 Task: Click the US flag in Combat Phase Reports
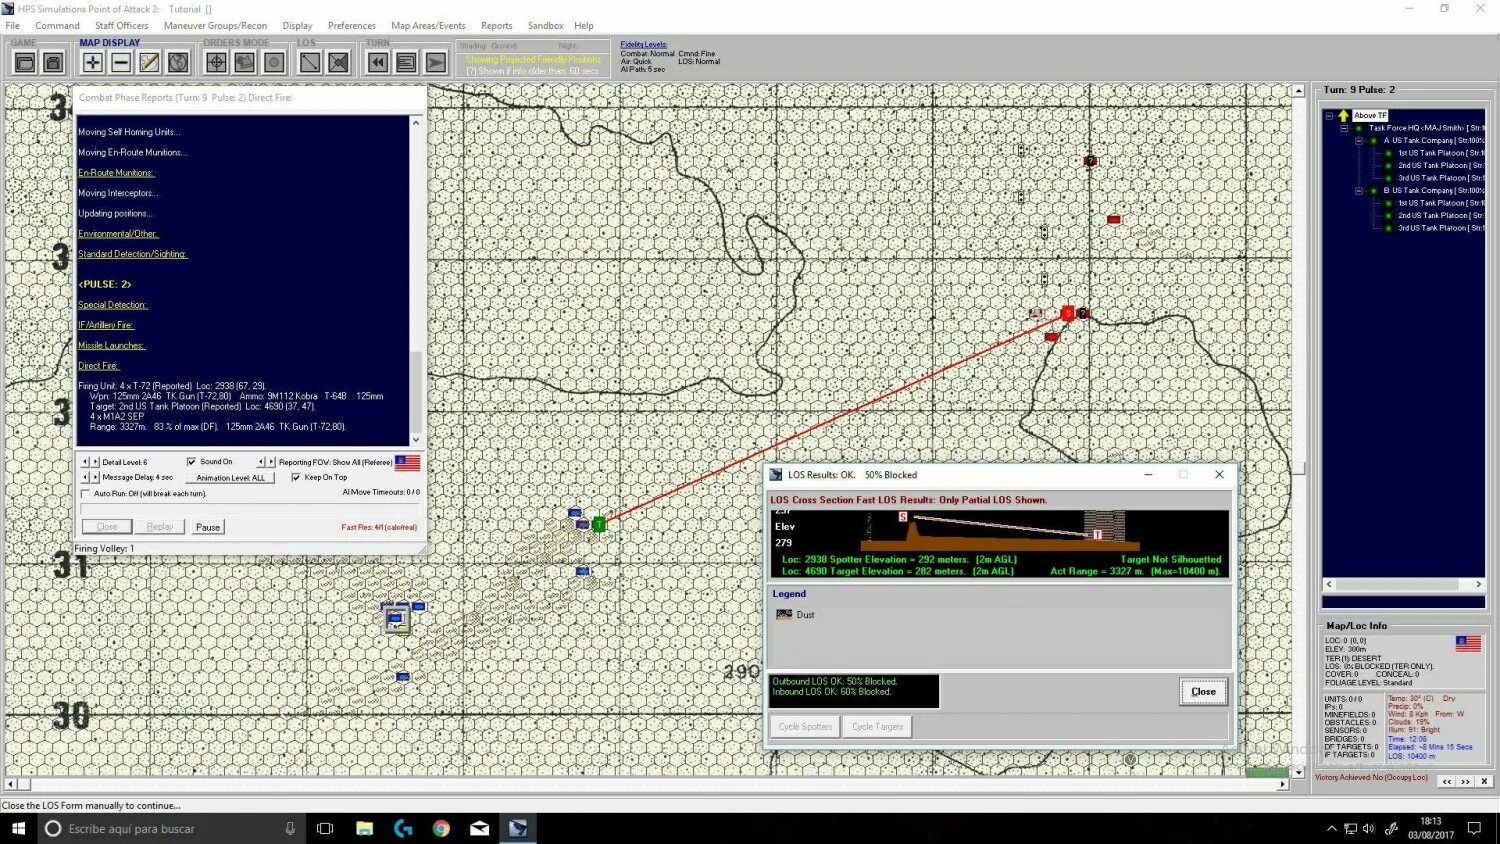point(407,463)
